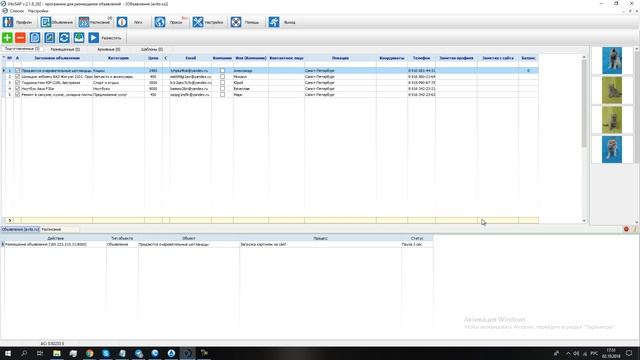Click the green download-tray import icon

(79, 38)
